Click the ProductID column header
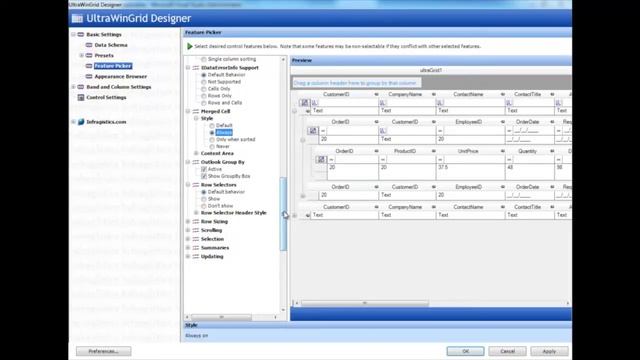 (407, 151)
